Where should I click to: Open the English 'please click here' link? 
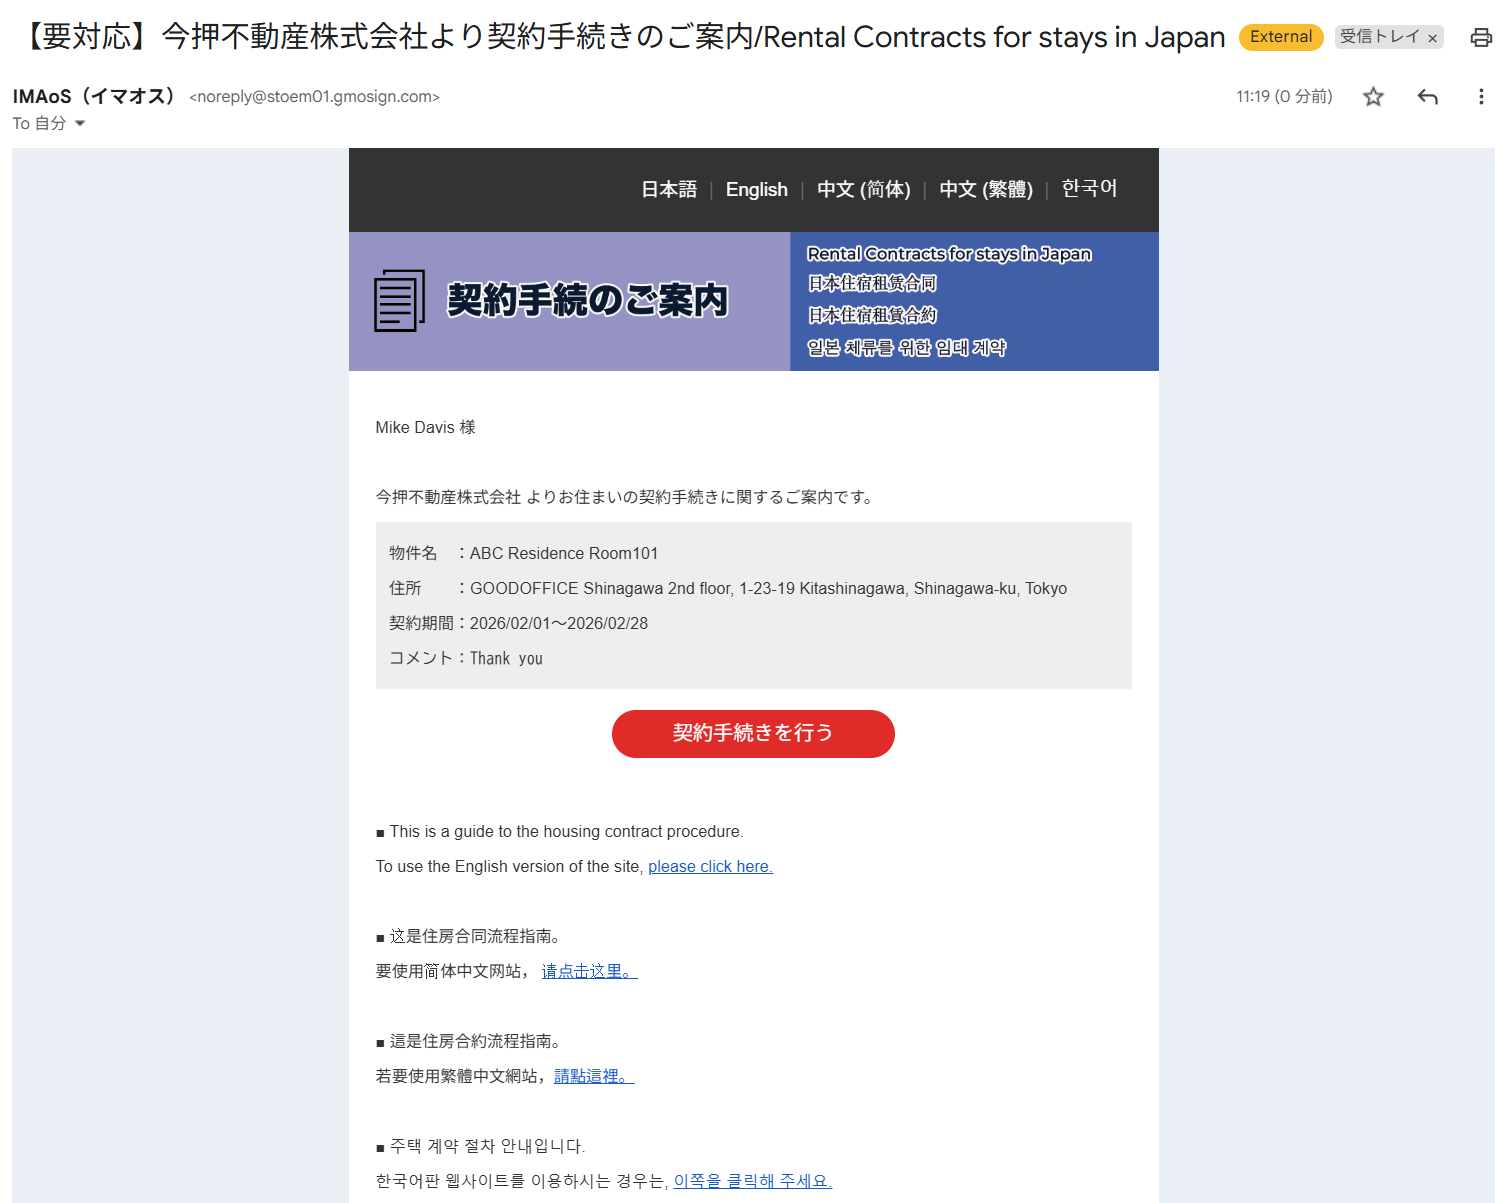tap(710, 866)
